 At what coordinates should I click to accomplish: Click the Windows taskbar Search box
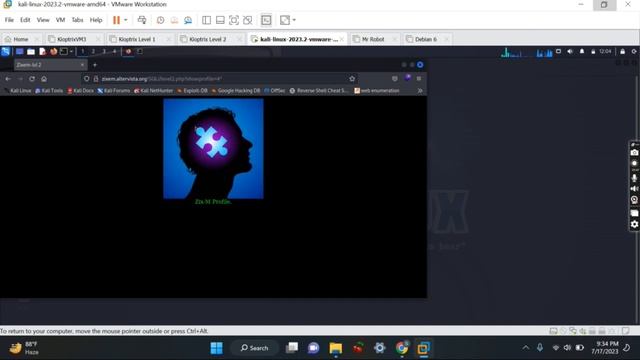click(x=254, y=348)
